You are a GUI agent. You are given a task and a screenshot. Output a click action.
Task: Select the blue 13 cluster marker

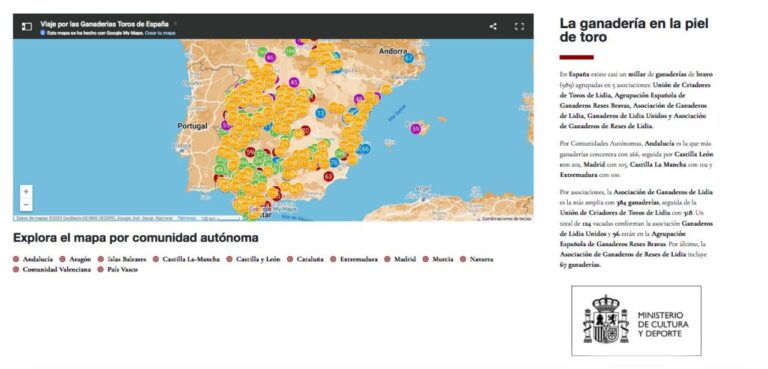(320, 113)
